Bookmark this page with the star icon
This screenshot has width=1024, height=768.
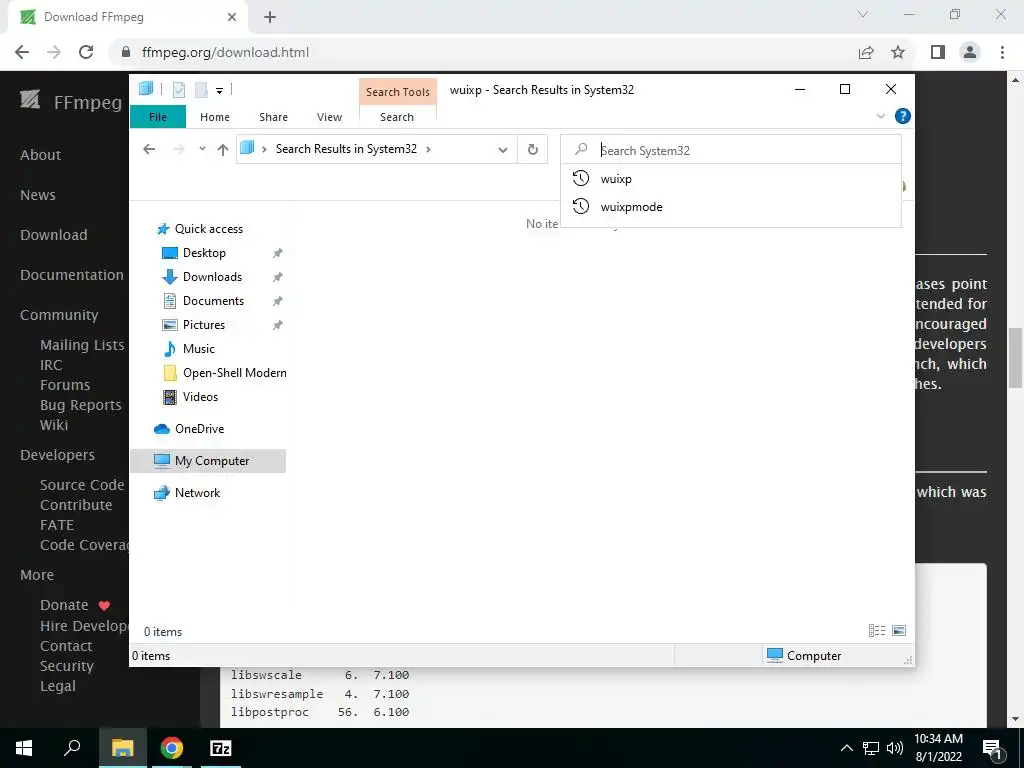(x=898, y=52)
